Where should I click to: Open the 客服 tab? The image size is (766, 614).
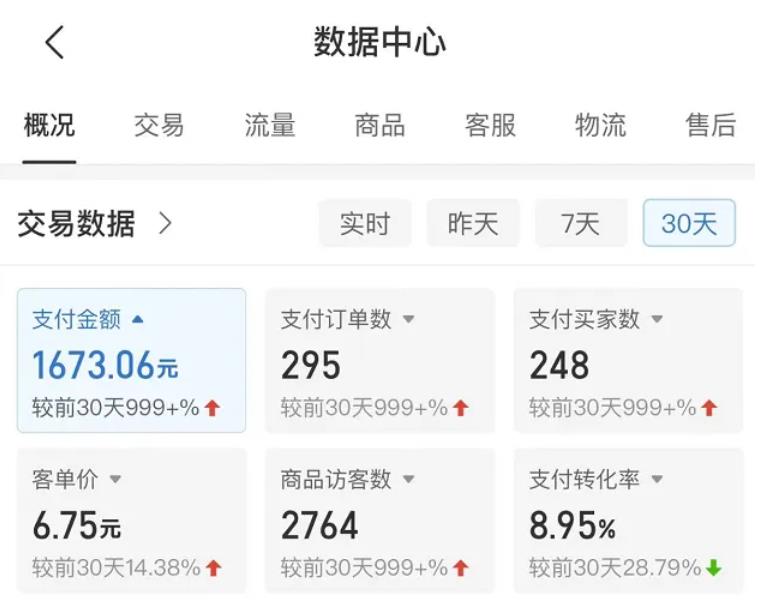point(490,125)
